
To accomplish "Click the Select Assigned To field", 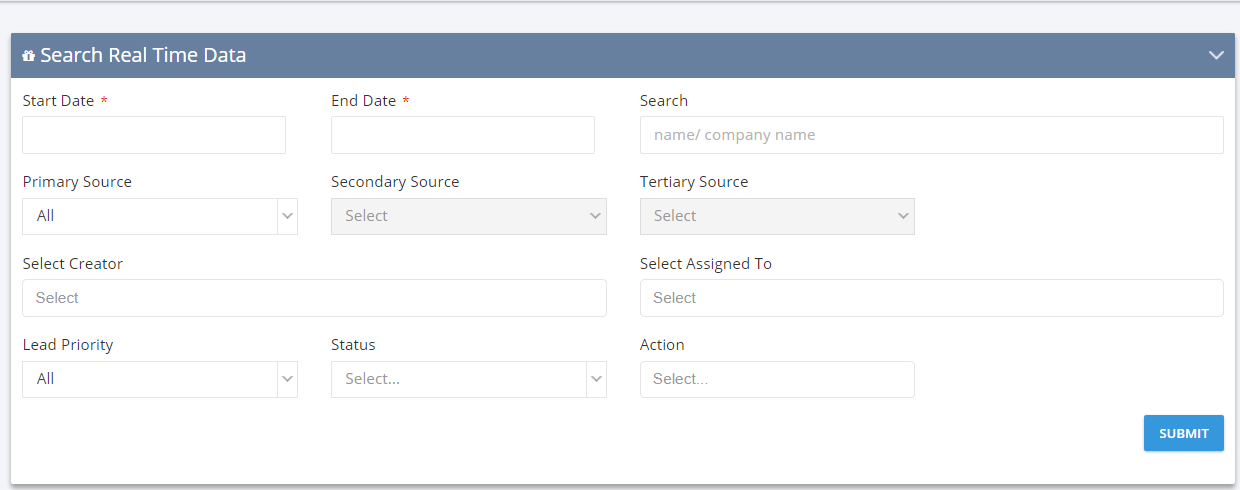I will [x=932, y=298].
